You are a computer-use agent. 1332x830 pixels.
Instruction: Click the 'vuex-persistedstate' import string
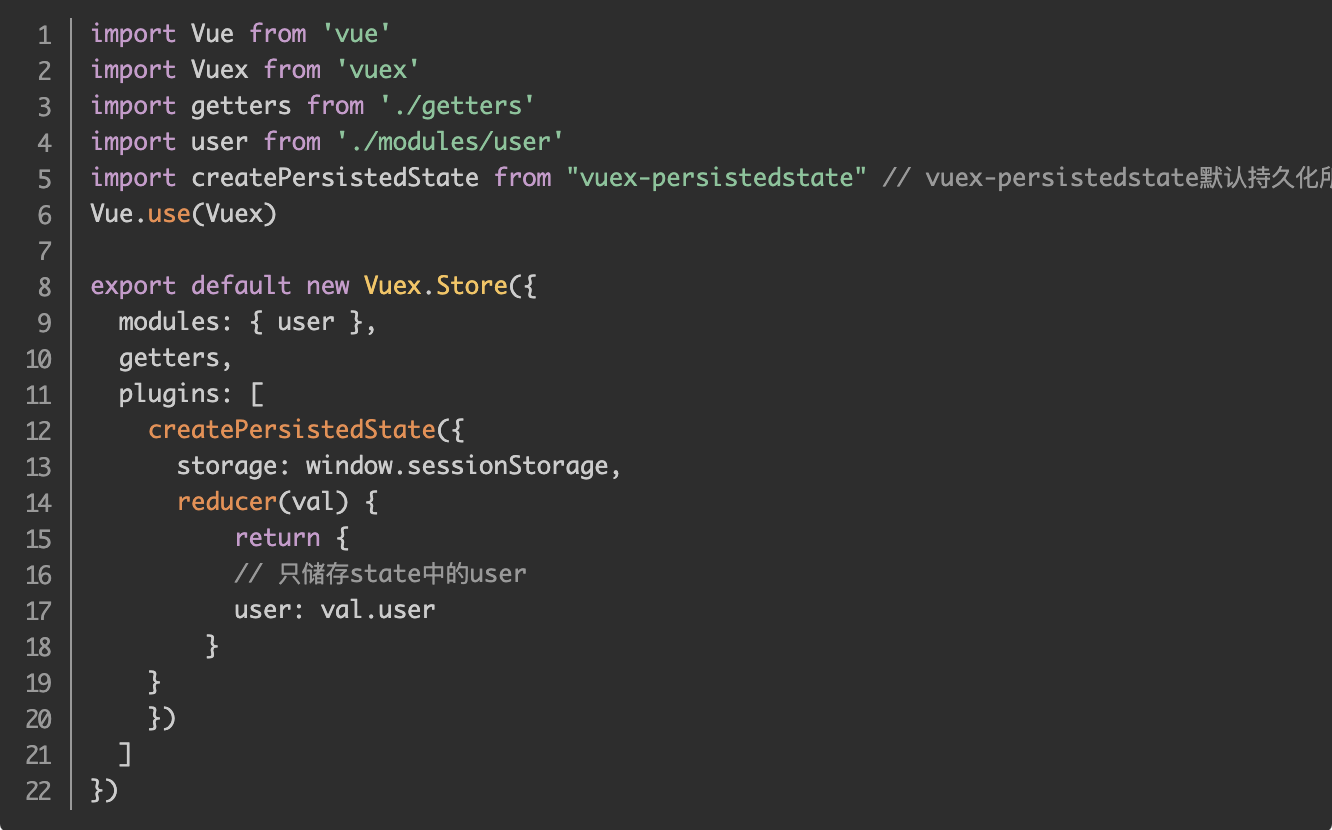716,178
